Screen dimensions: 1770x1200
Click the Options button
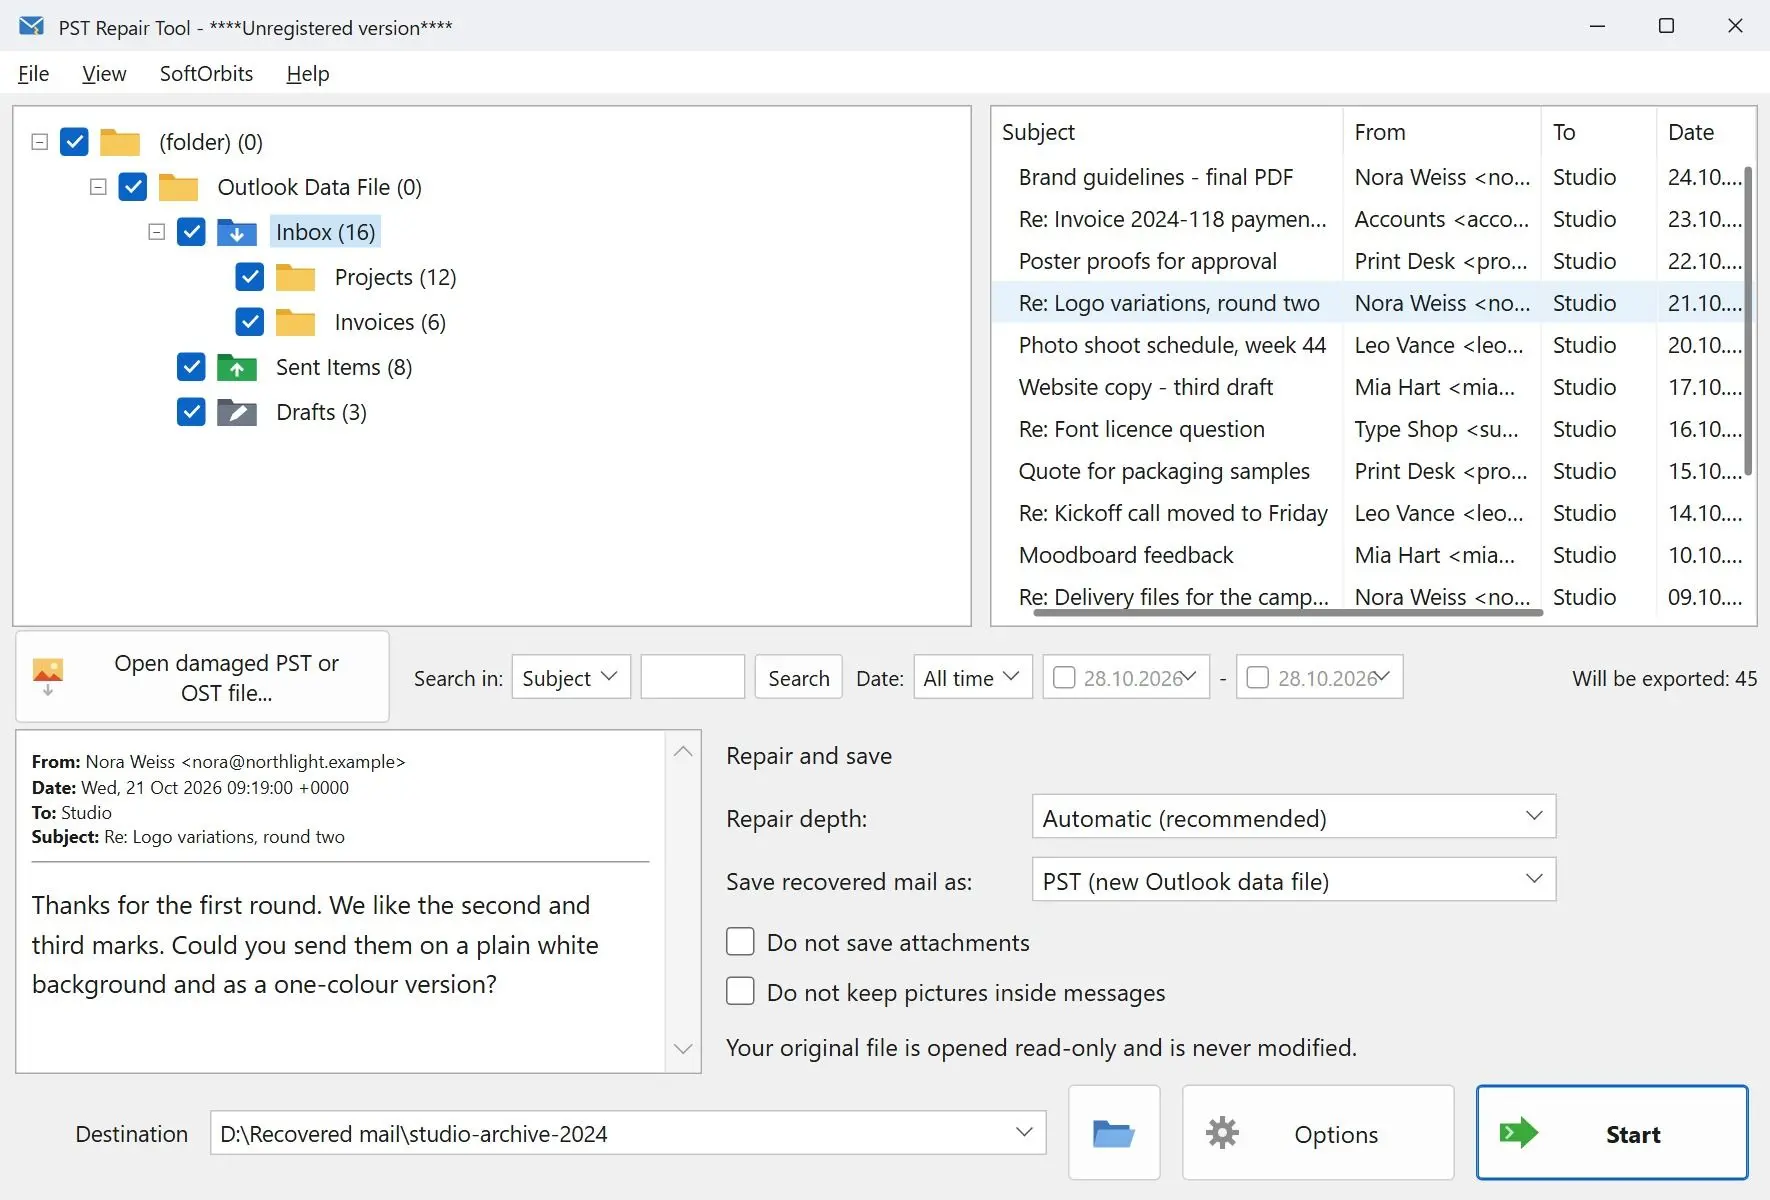coord(1318,1133)
